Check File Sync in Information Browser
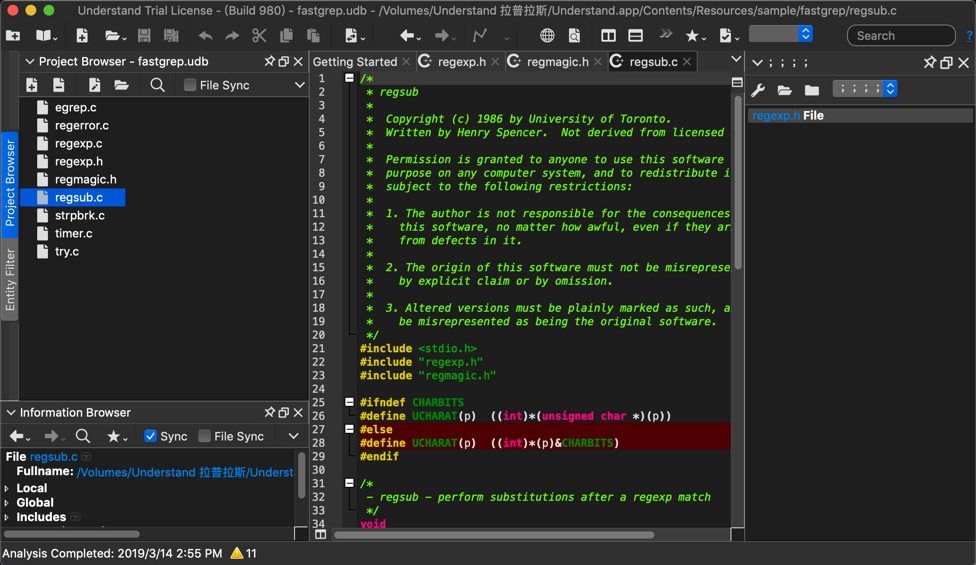The width and height of the screenshot is (976, 565). (x=204, y=436)
